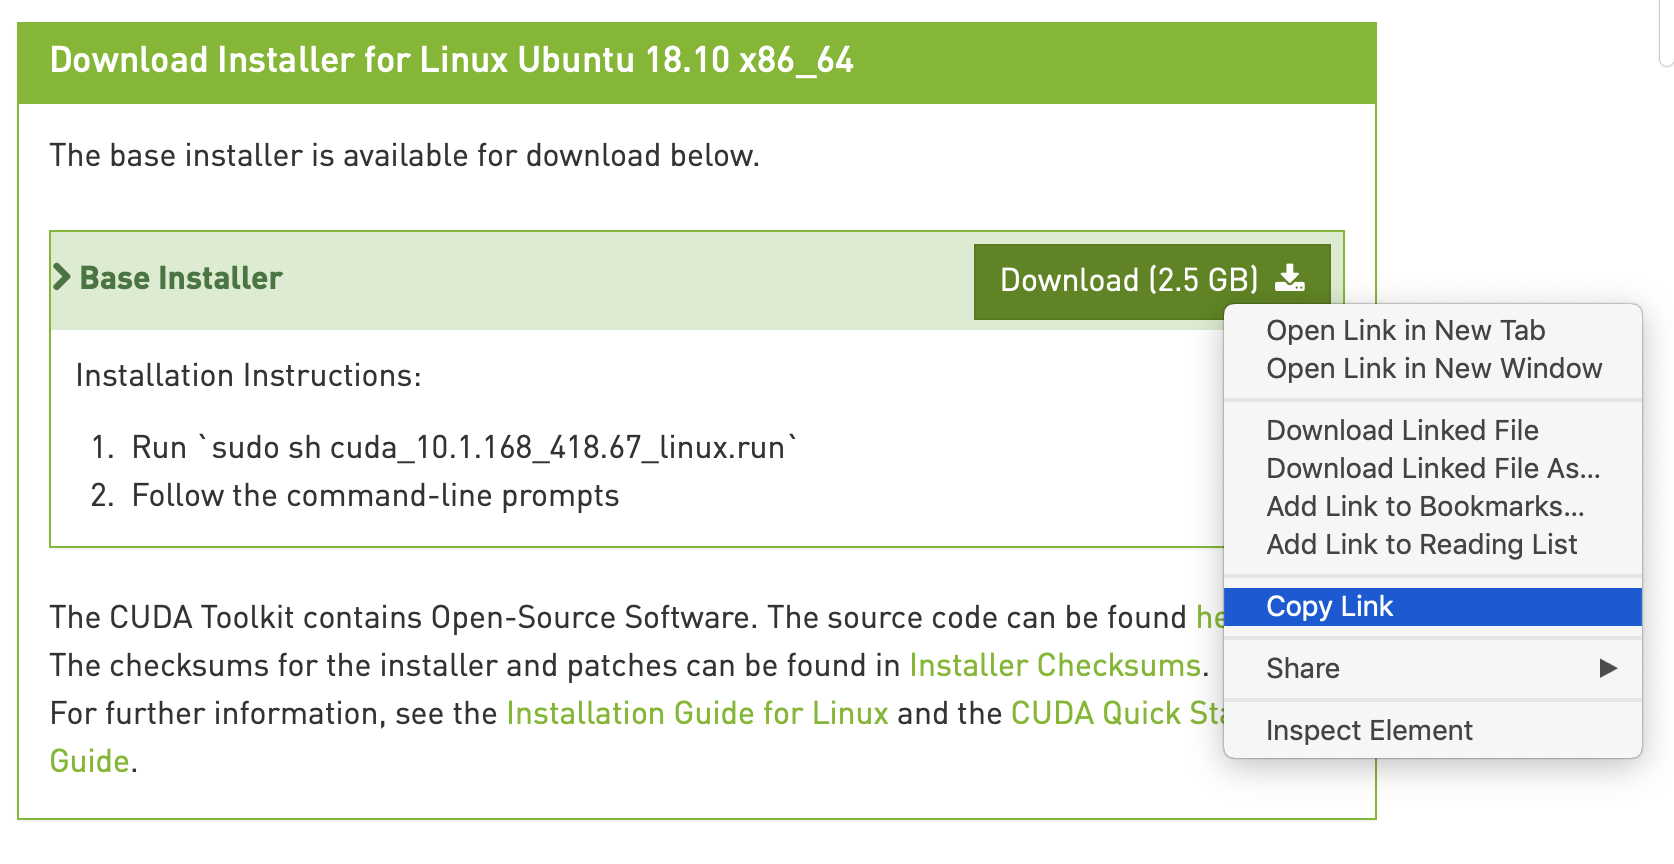
Task: Click the sudo sh cuda run command text
Action: point(464,447)
